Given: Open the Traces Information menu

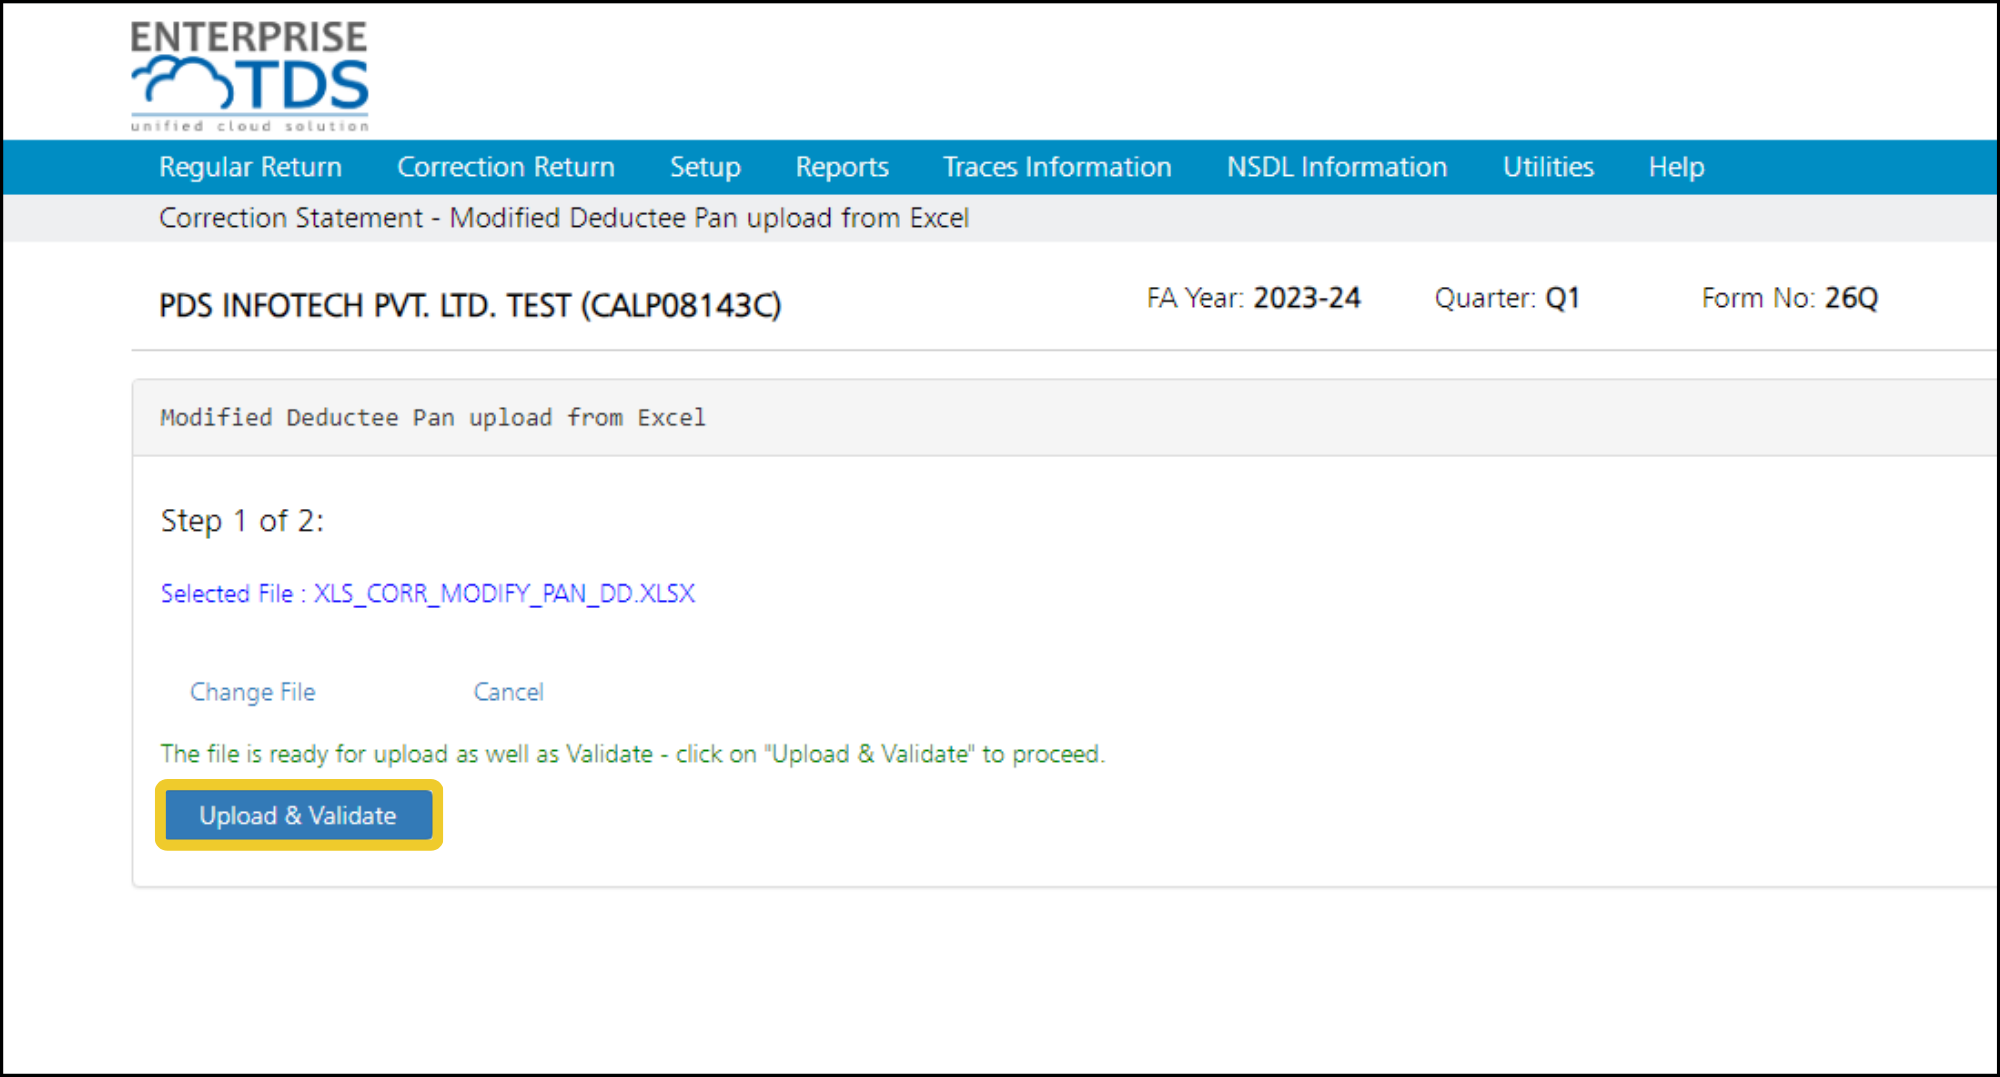Looking at the screenshot, I should click(x=1057, y=167).
